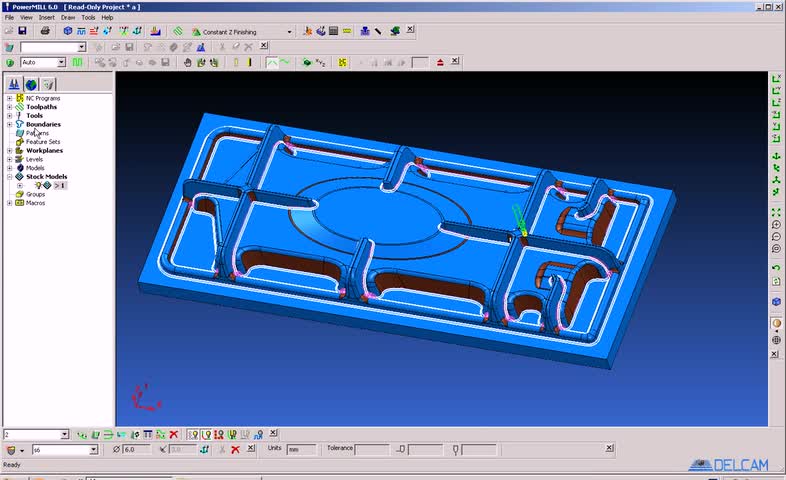The width and height of the screenshot is (786, 480).
Task: Open the third explorer tab with sketch icon
Action: click(48, 84)
